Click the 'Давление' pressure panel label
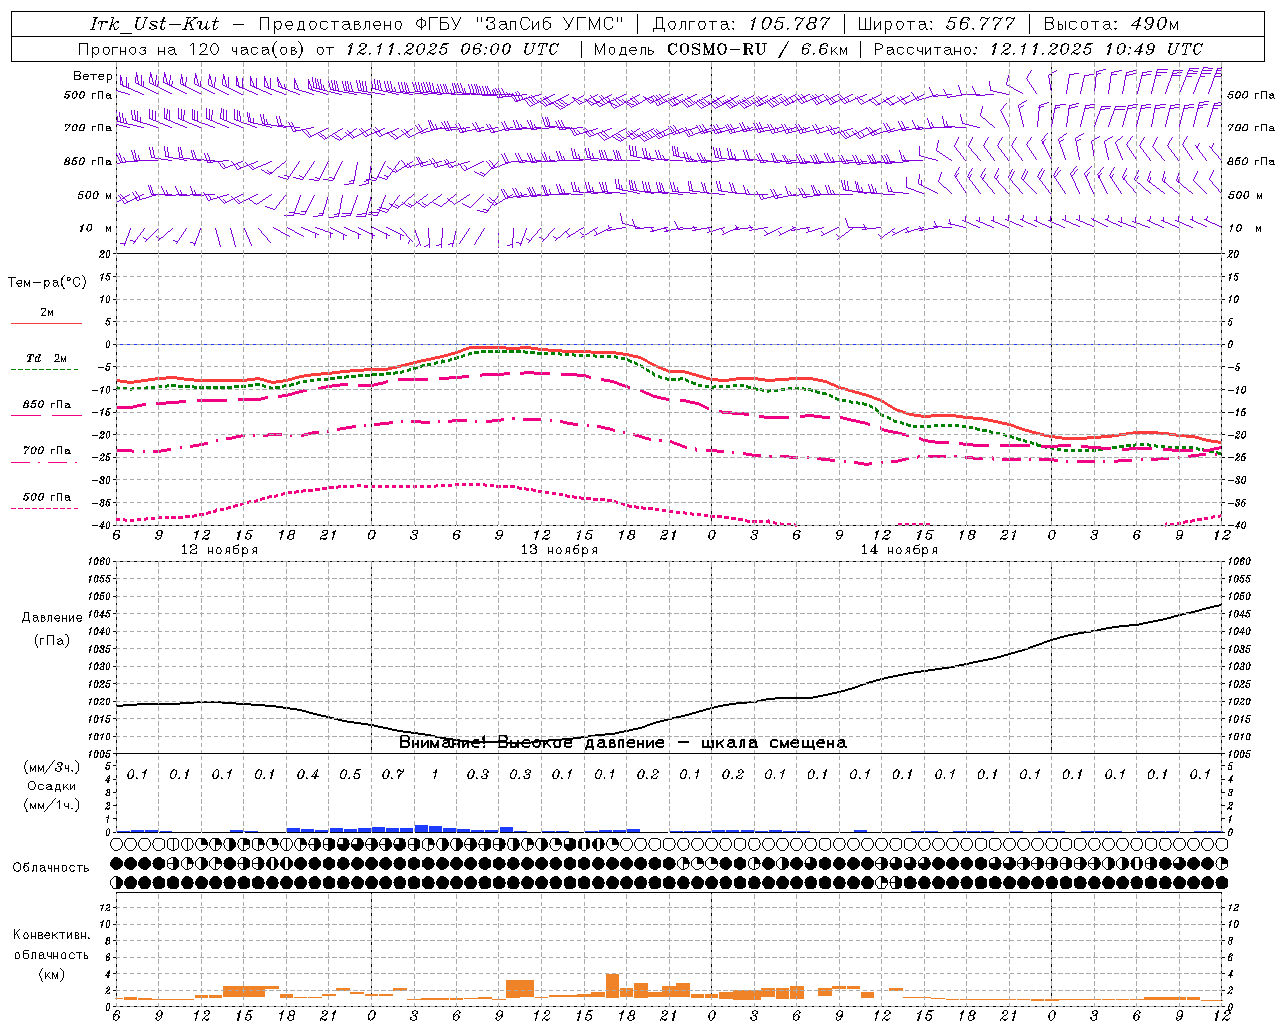Viewport: 1280px width, 1024px height. (52, 618)
